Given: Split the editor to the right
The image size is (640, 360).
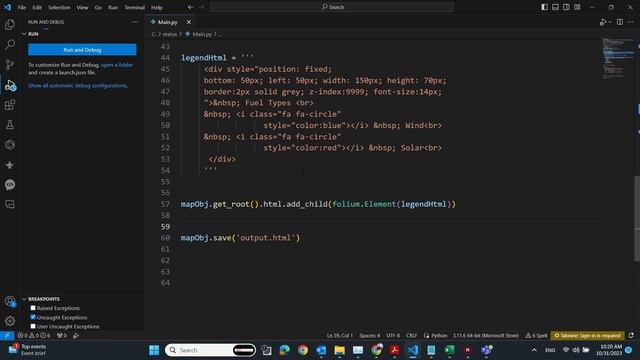Looking at the screenshot, I should 620,22.
